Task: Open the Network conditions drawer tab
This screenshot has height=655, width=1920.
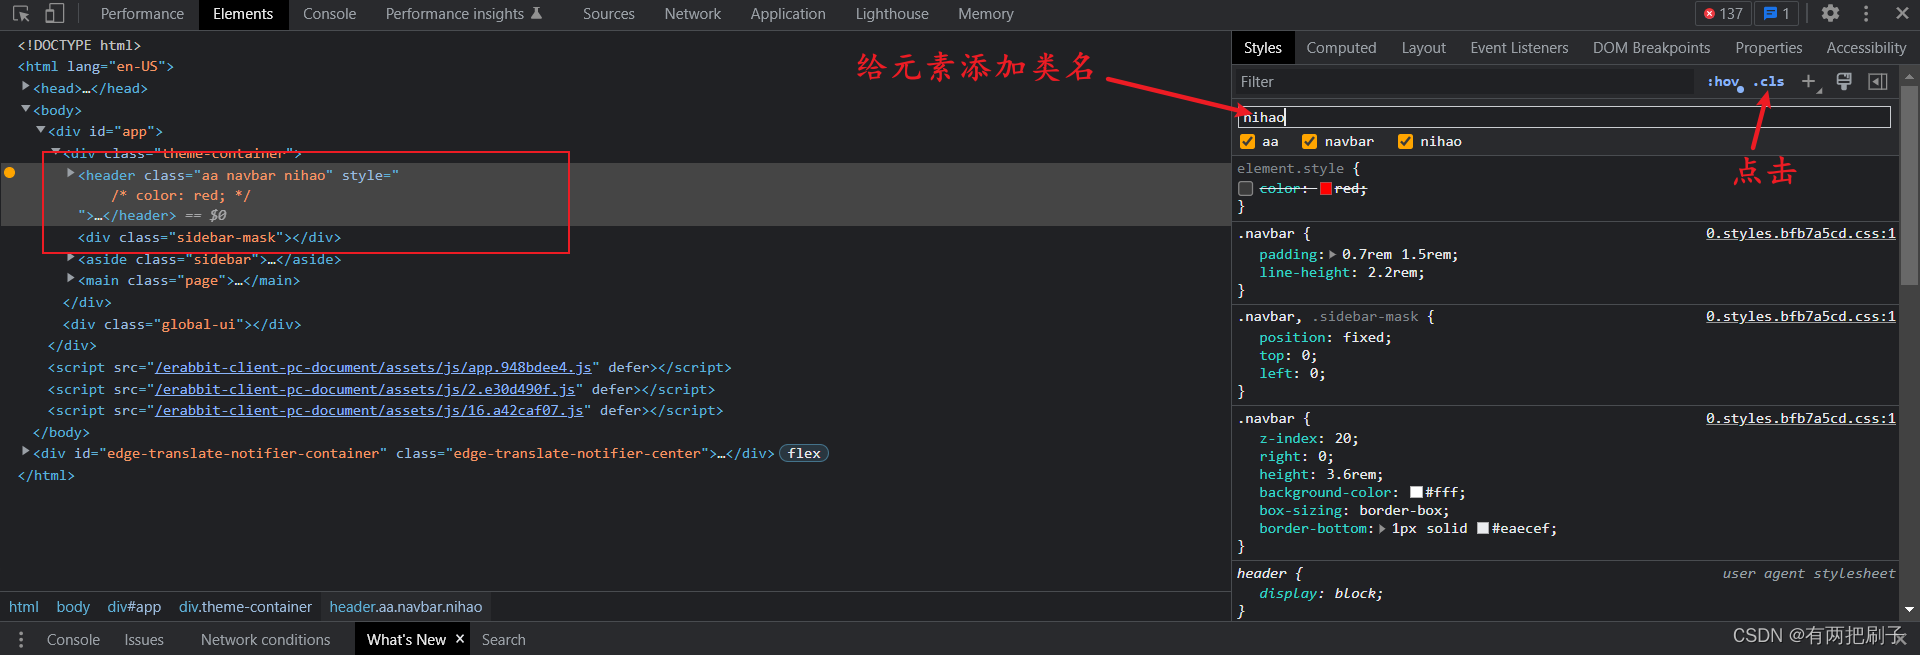Action: [x=265, y=640]
